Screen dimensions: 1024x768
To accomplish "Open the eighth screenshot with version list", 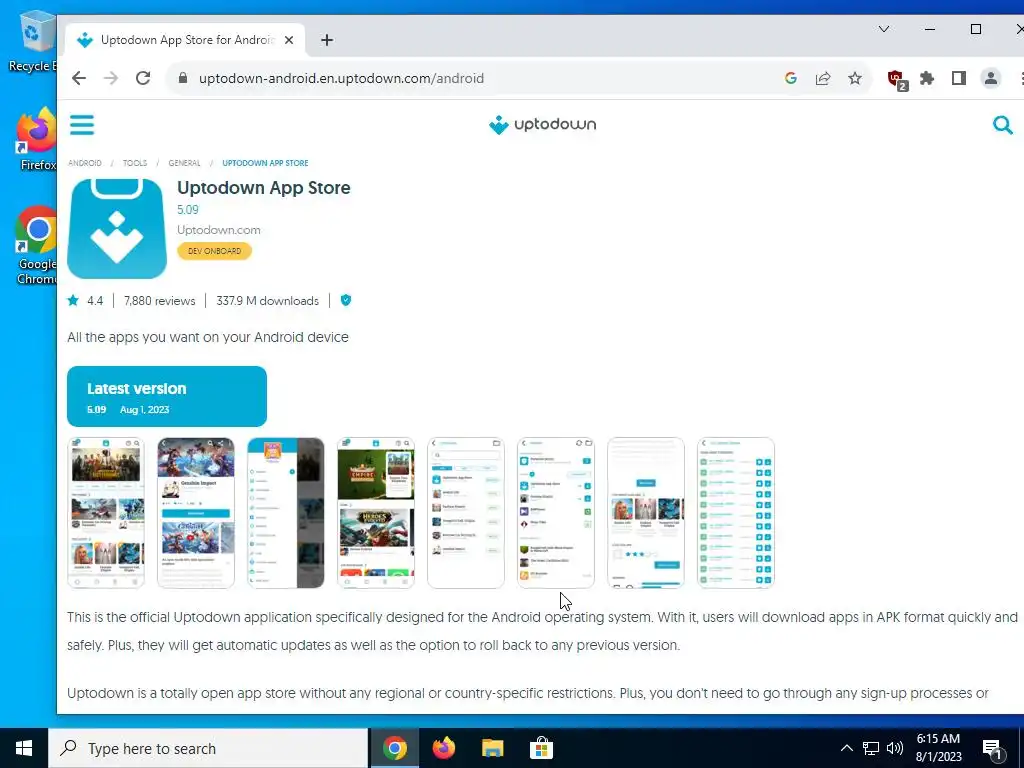I will coord(736,513).
